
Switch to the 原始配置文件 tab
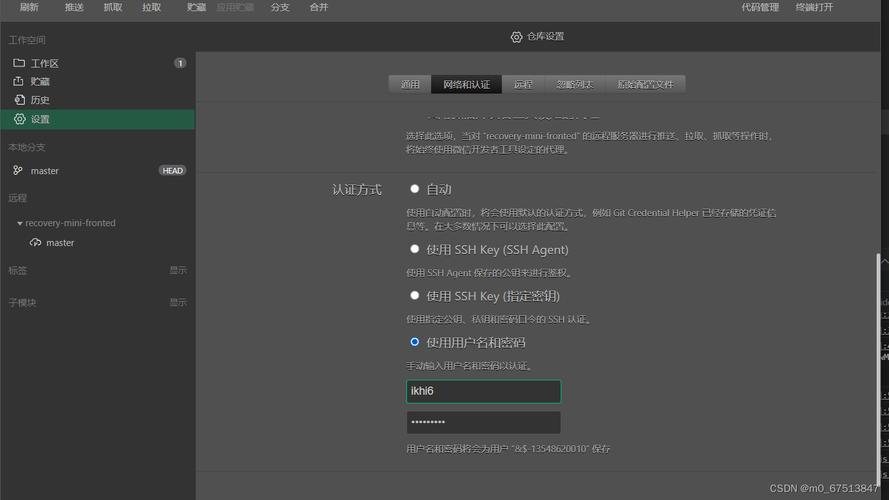pyautogui.click(x=645, y=84)
